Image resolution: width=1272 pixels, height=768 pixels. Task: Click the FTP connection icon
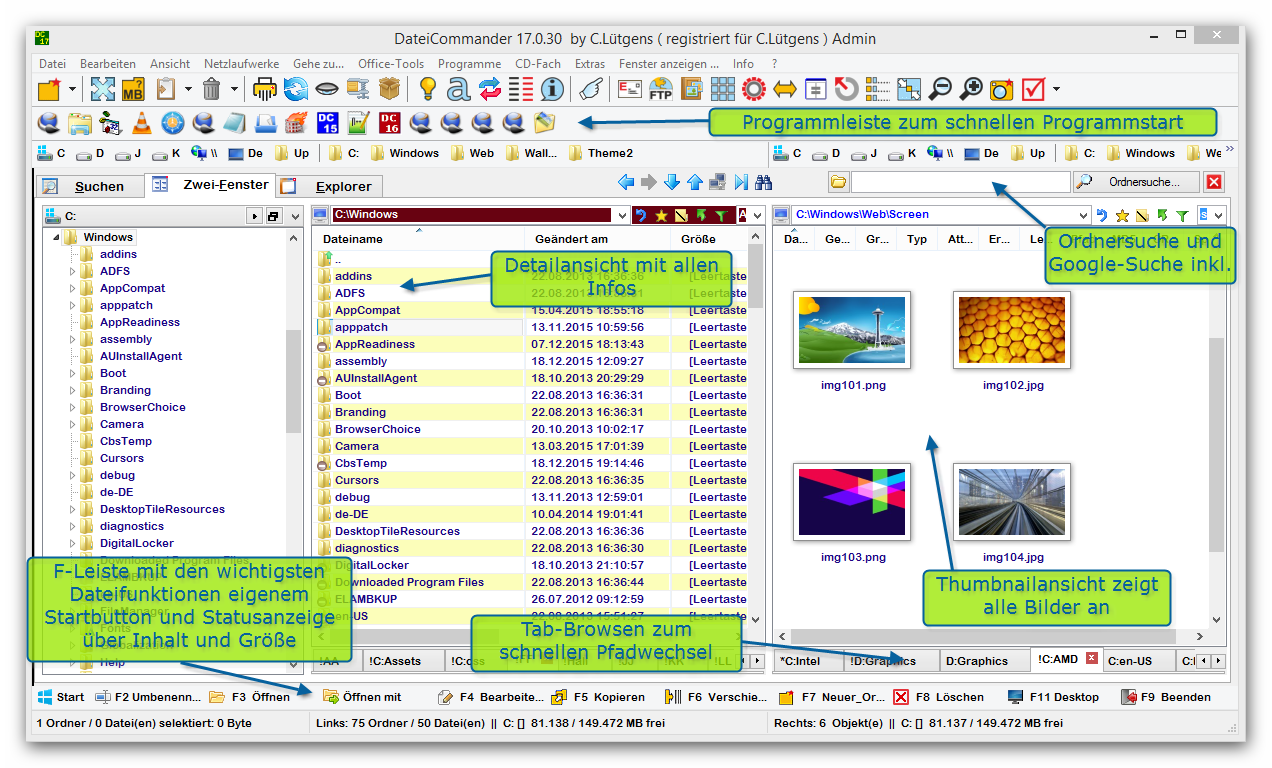pyautogui.click(x=660, y=90)
